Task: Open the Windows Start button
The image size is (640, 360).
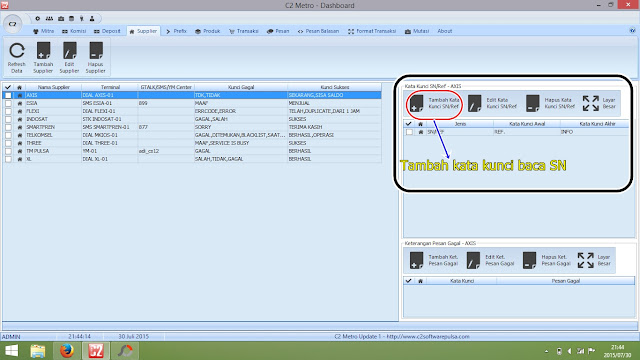Action: tap(11, 351)
